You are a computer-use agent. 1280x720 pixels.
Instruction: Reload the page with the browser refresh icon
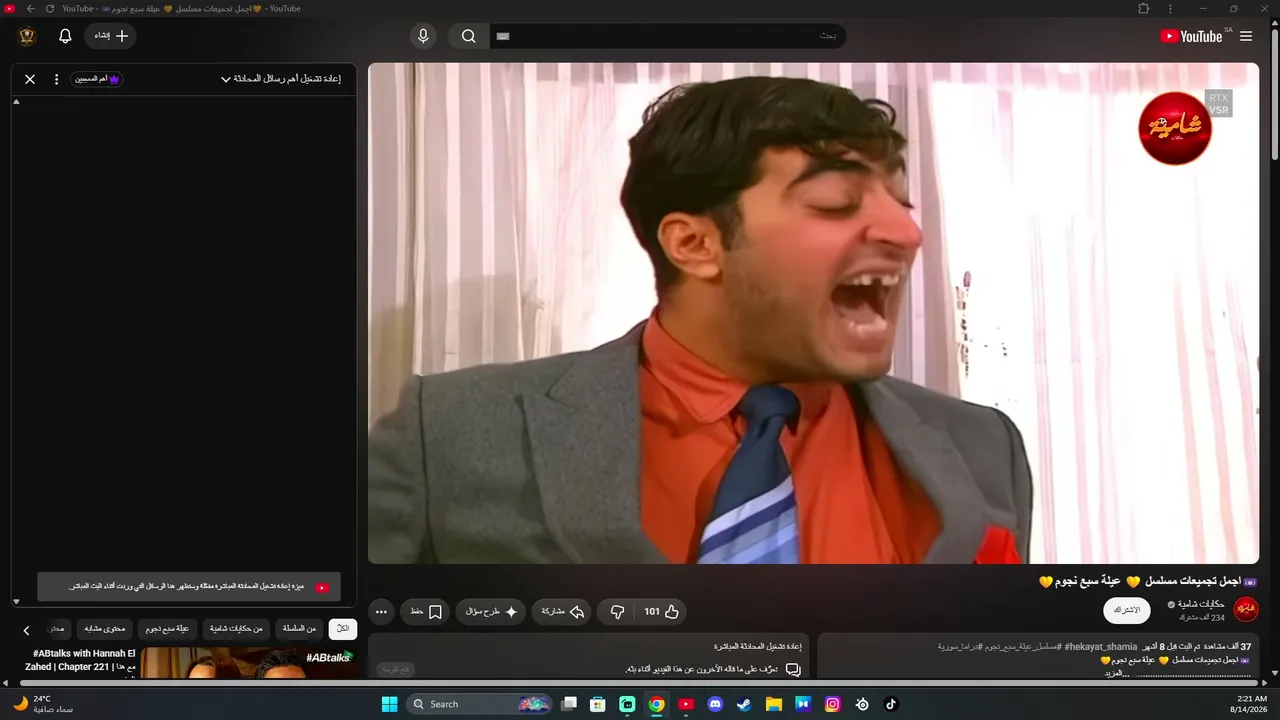click(x=49, y=9)
